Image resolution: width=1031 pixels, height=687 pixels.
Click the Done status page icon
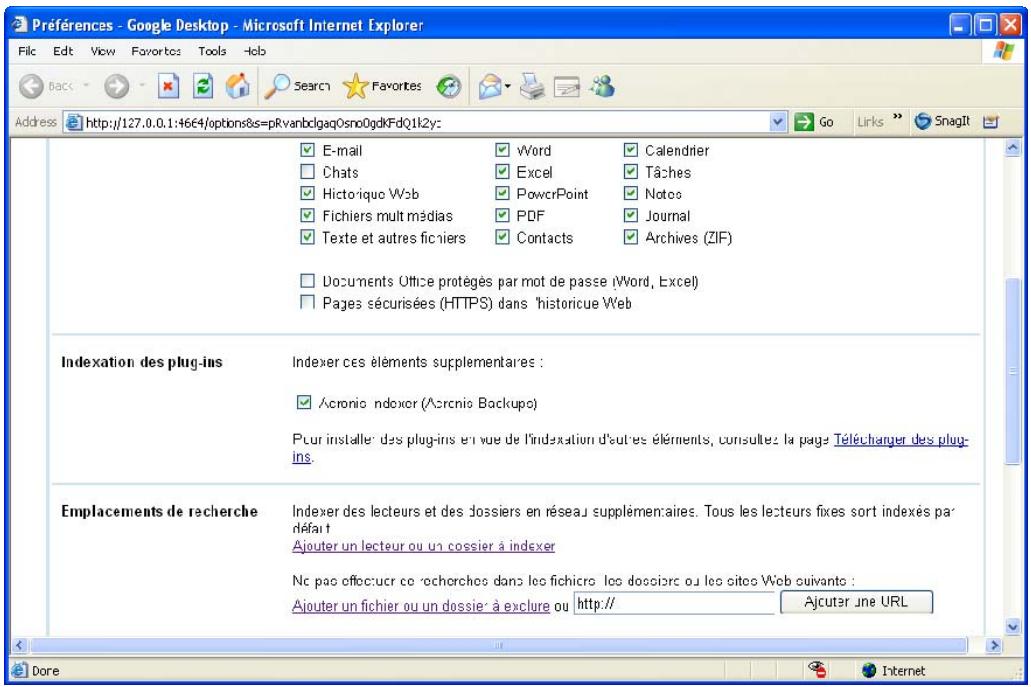point(20,670)
